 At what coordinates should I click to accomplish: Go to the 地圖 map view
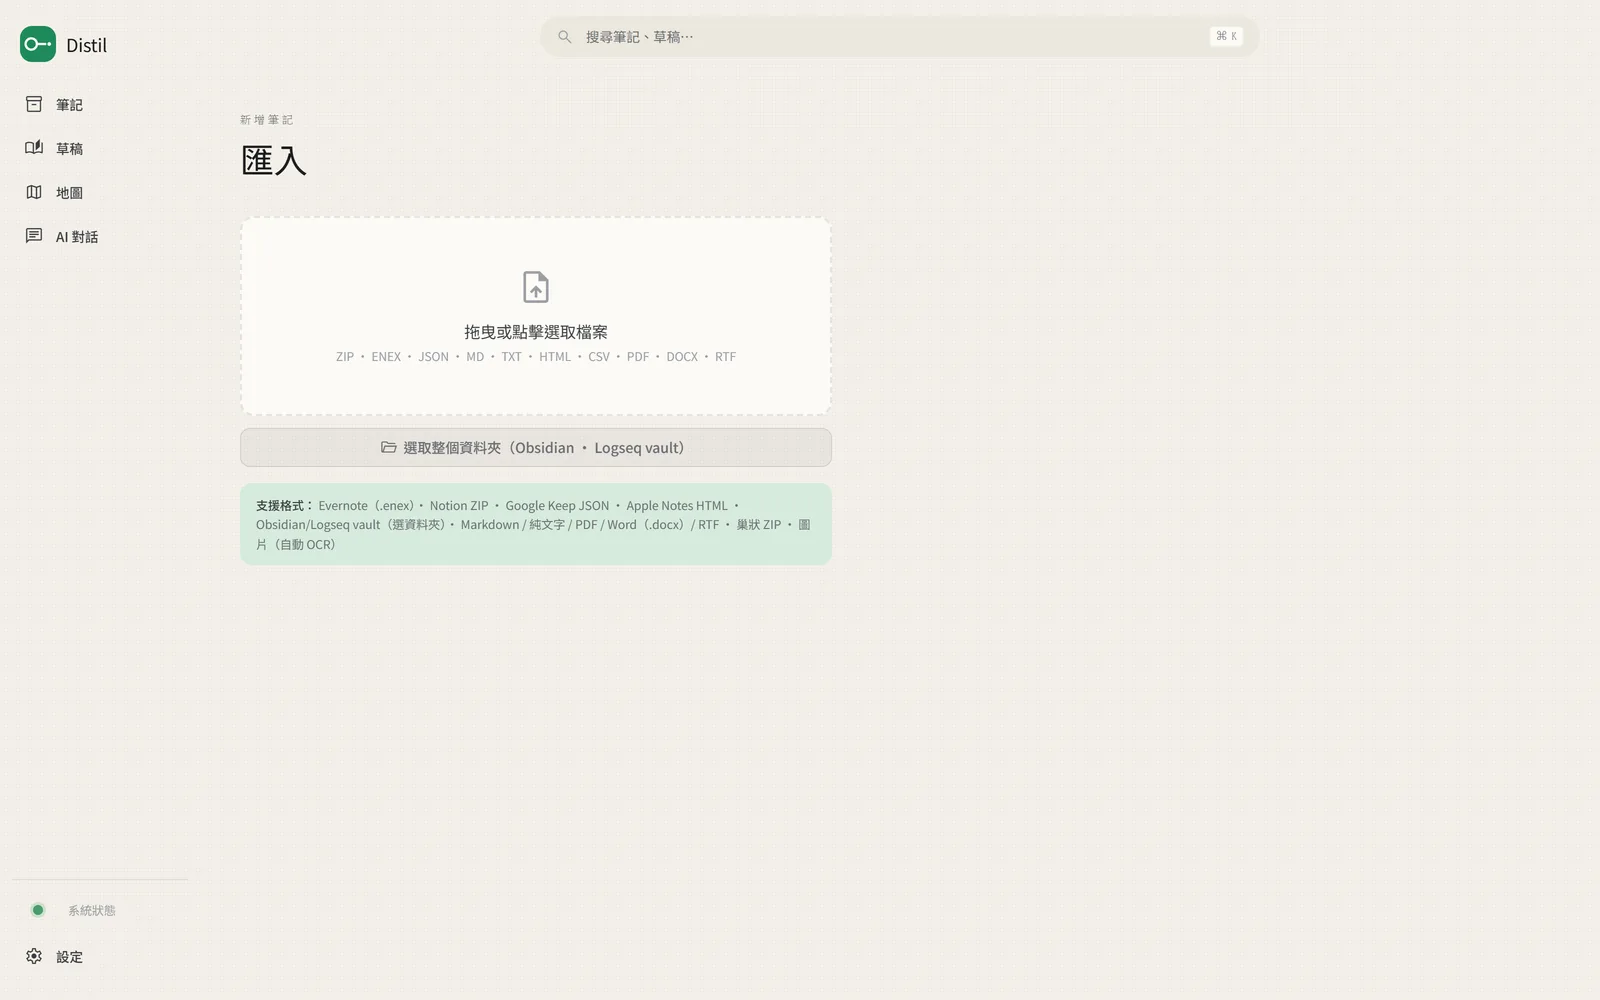click(100, 193)
